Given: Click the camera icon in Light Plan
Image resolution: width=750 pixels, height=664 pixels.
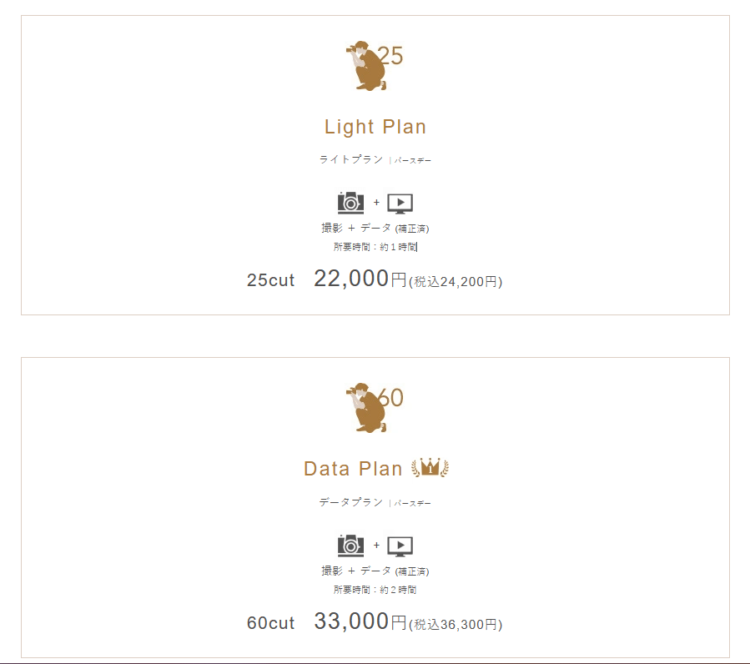Looking at the screenshot, I should pos(351,203).
